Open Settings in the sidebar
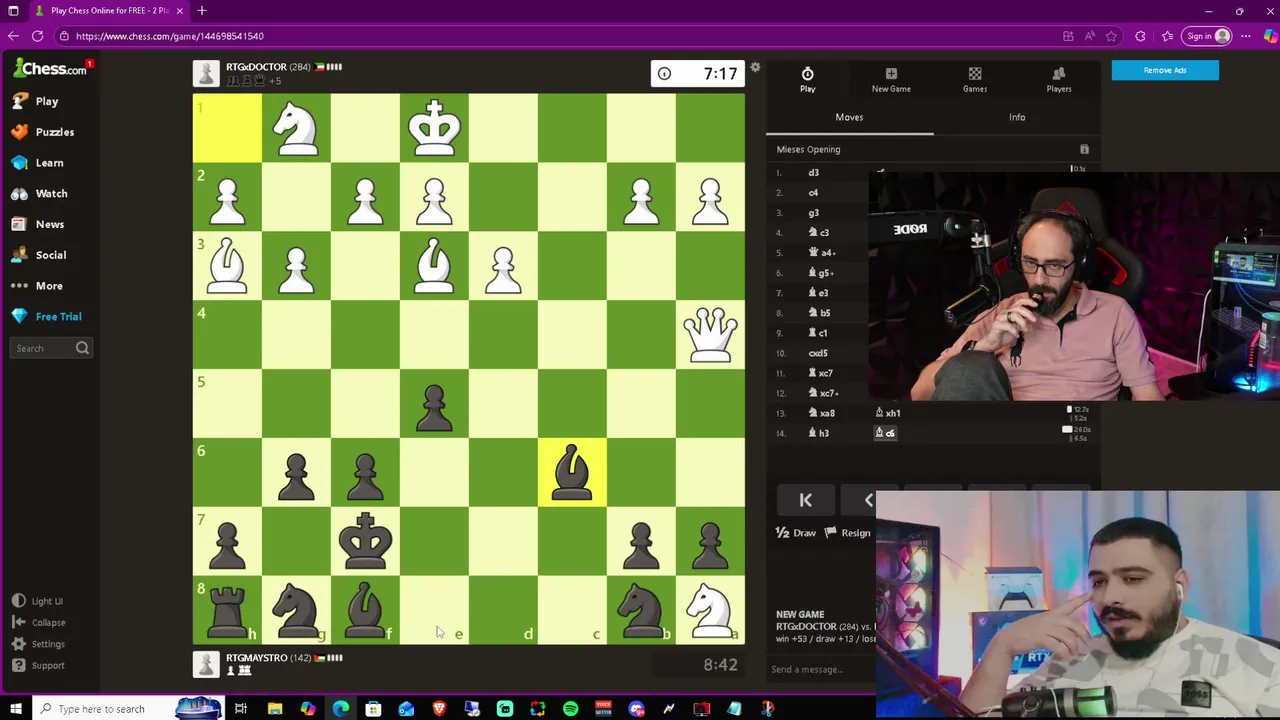1280x720 pixels. click(39, 644)
